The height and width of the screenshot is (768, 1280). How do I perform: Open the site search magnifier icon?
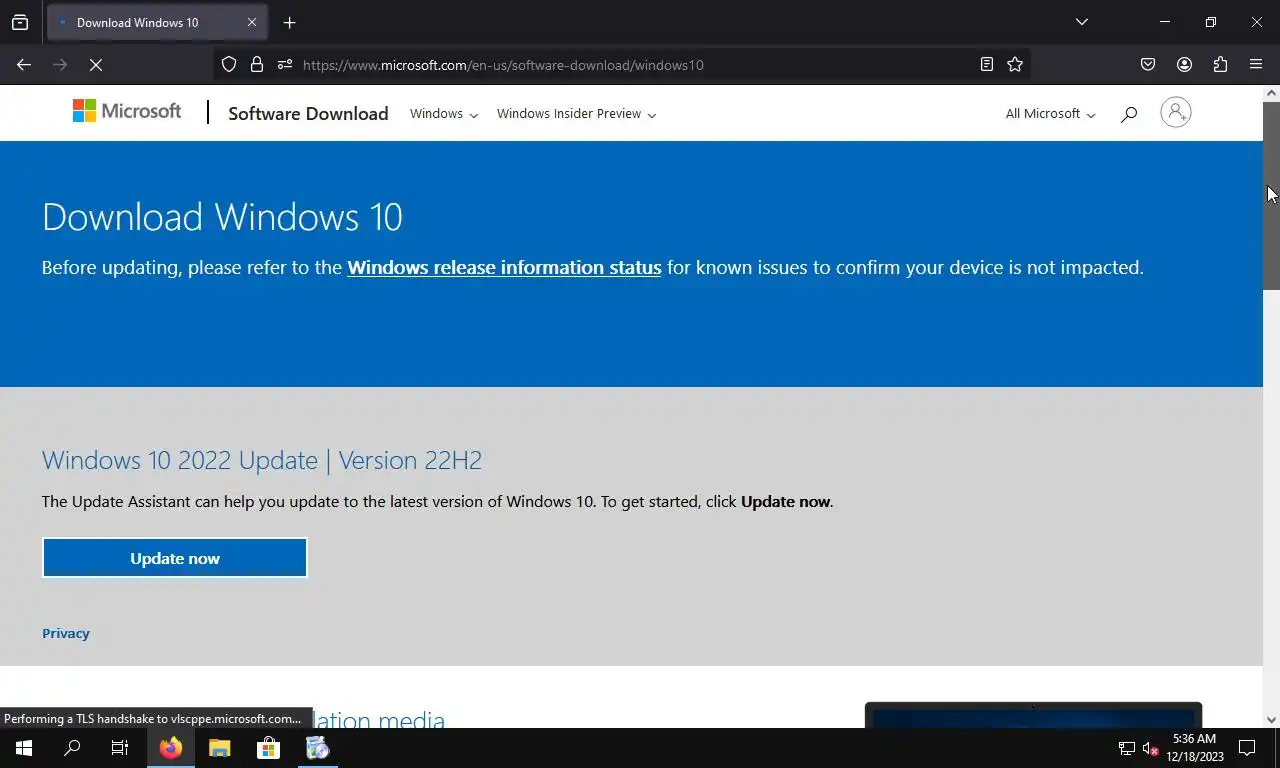pyautogui.click(x=1129, y=114)
